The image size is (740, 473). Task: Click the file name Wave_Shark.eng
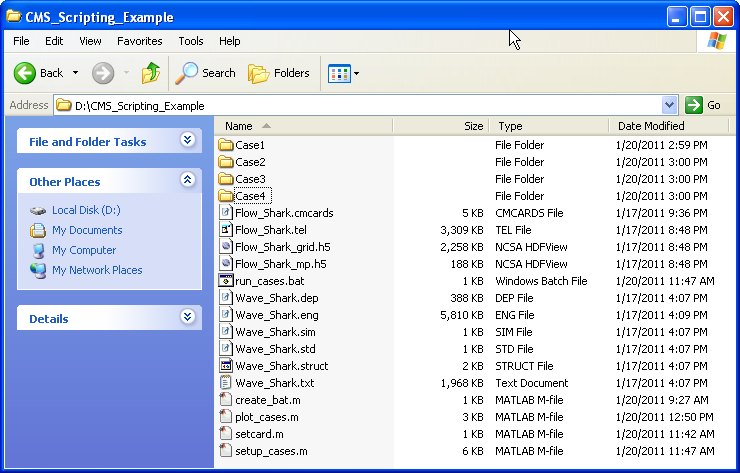[x=277, y=315]
